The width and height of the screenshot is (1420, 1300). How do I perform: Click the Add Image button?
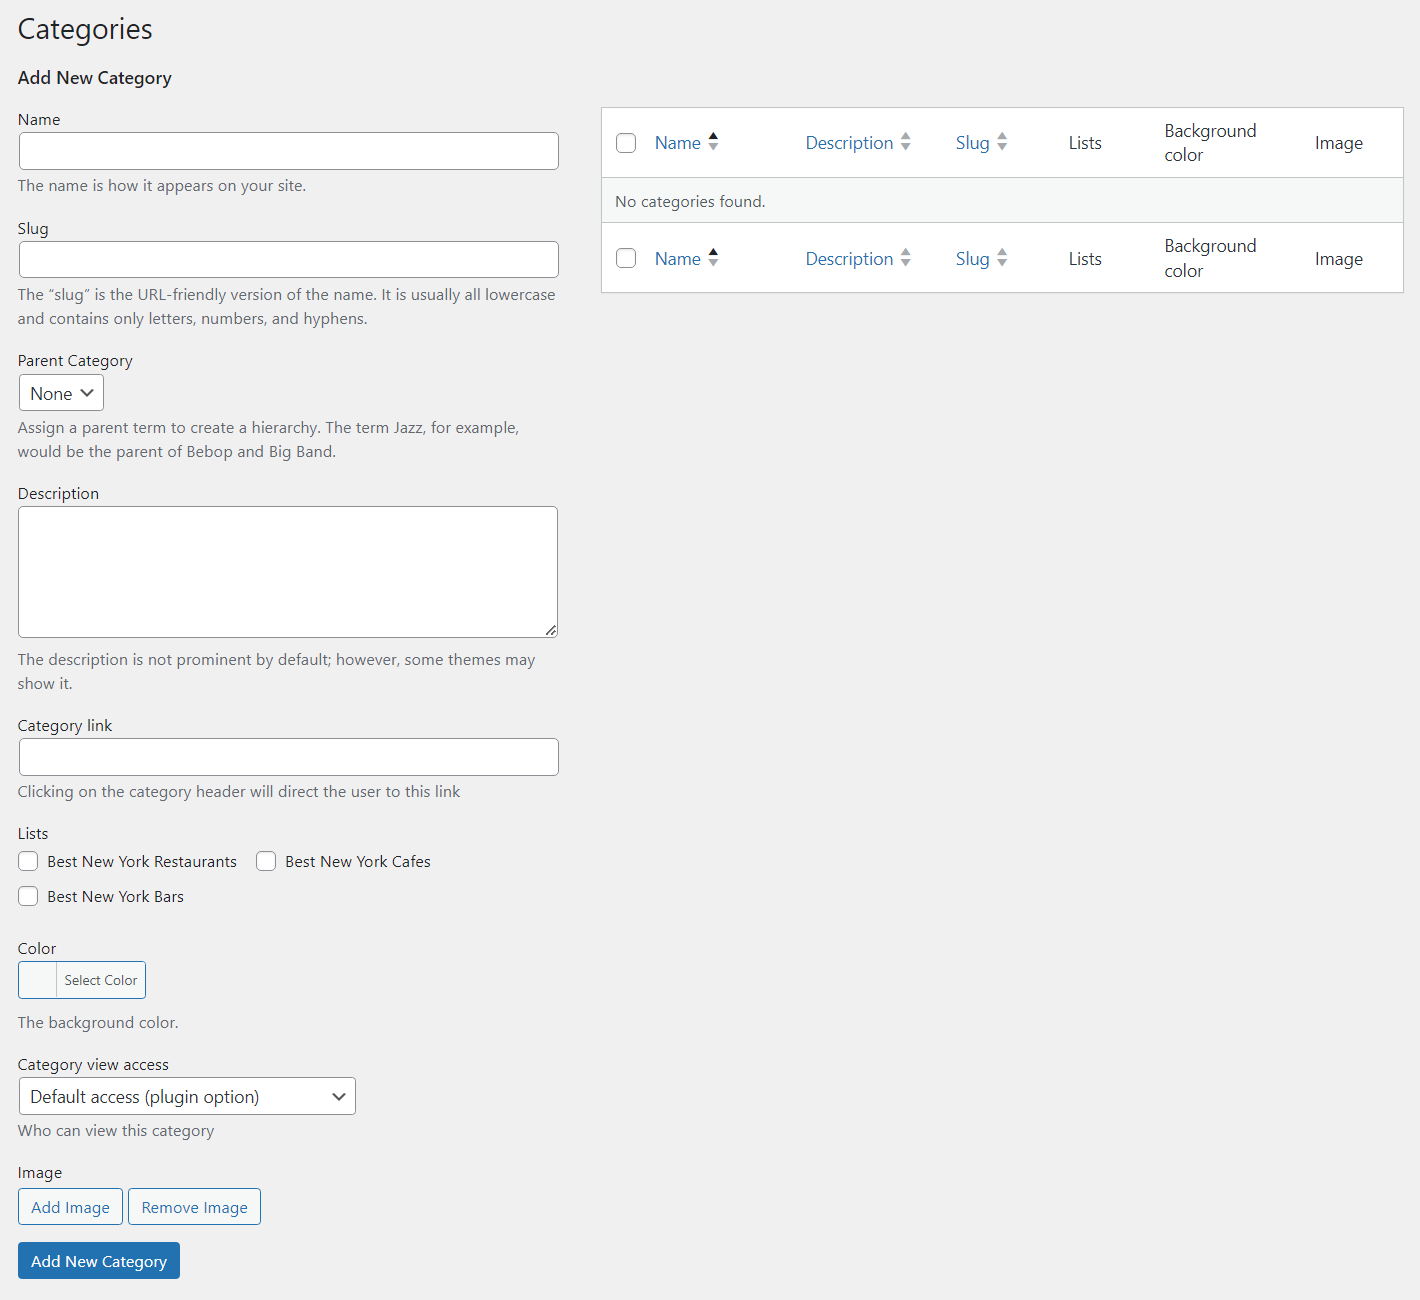pyautogui.click(x=70, y=1207)
